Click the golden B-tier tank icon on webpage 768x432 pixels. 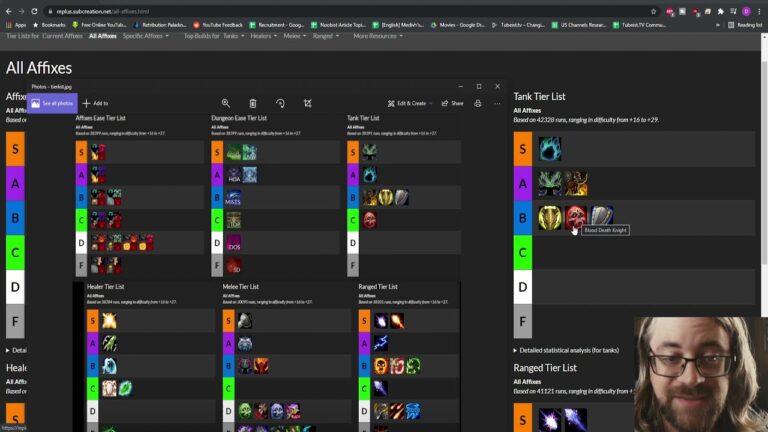(550, 217)
